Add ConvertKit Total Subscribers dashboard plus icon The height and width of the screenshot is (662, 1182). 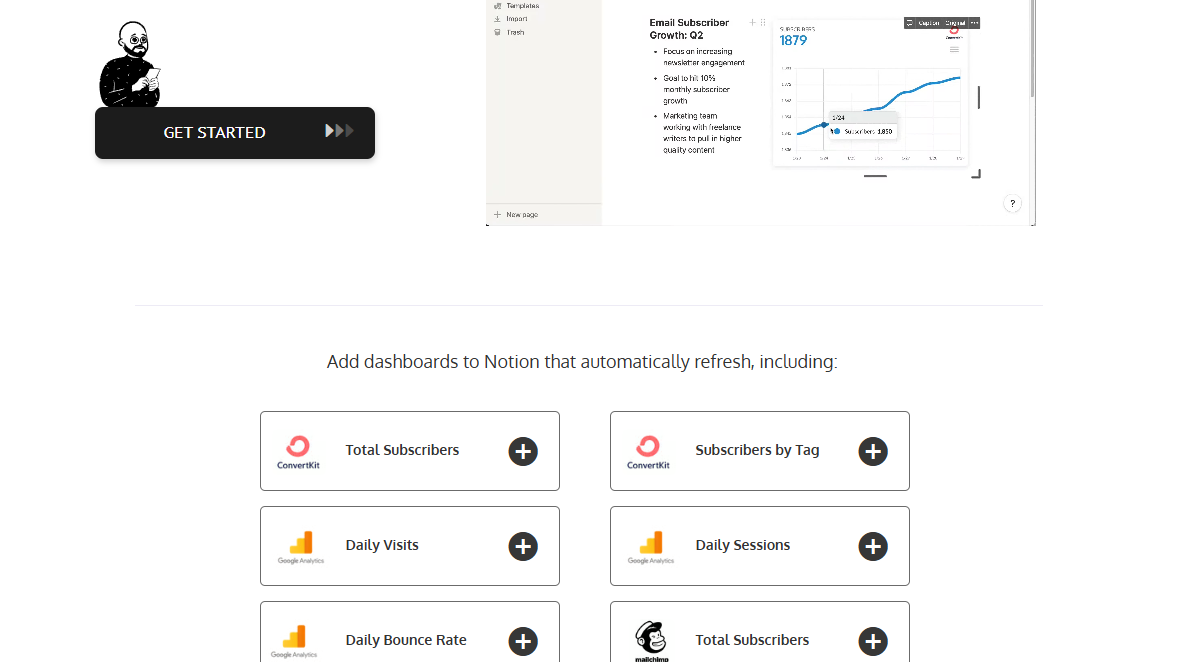click(x=523, y=452)
